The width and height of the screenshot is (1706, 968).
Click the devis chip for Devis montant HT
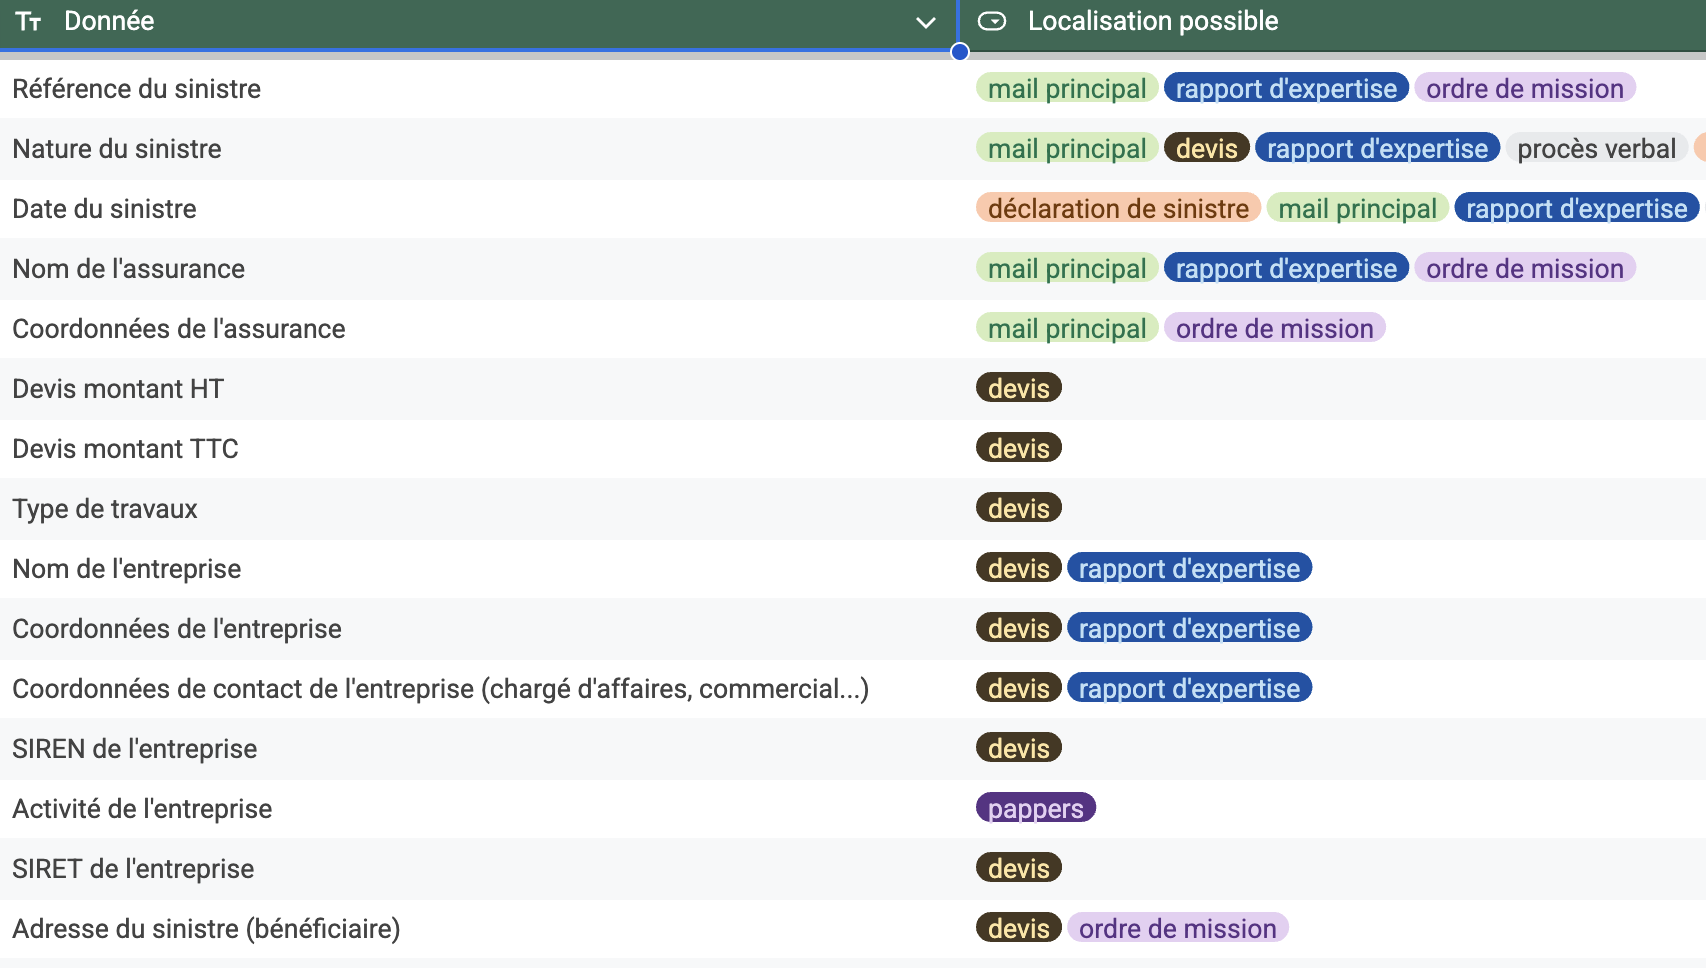1018,388
